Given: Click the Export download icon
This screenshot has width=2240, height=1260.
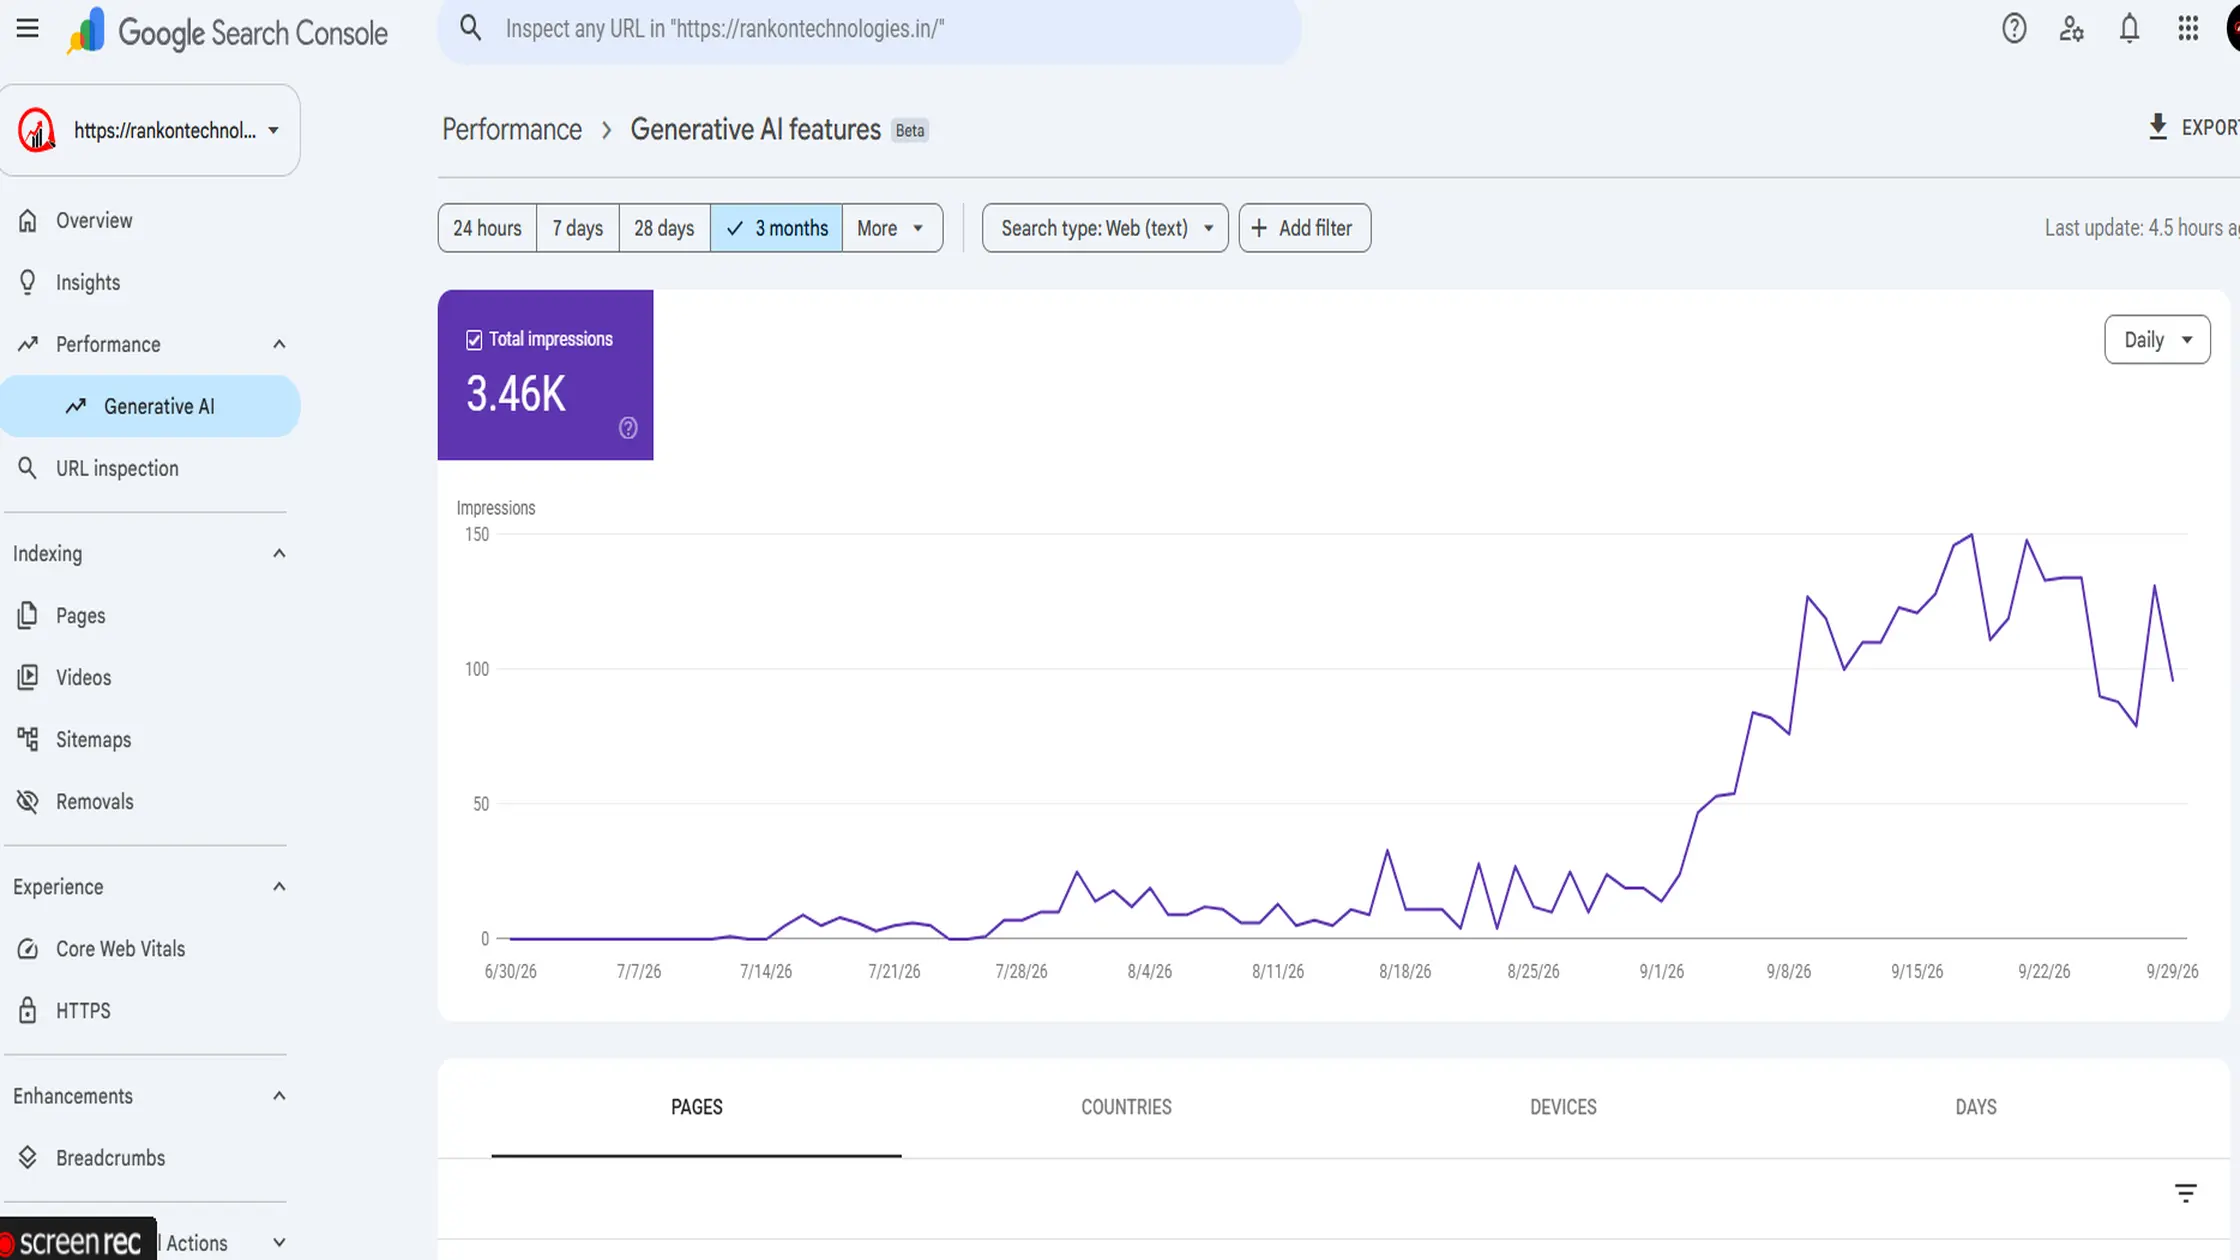Looking at the screenshot, I should (2158, 127).
